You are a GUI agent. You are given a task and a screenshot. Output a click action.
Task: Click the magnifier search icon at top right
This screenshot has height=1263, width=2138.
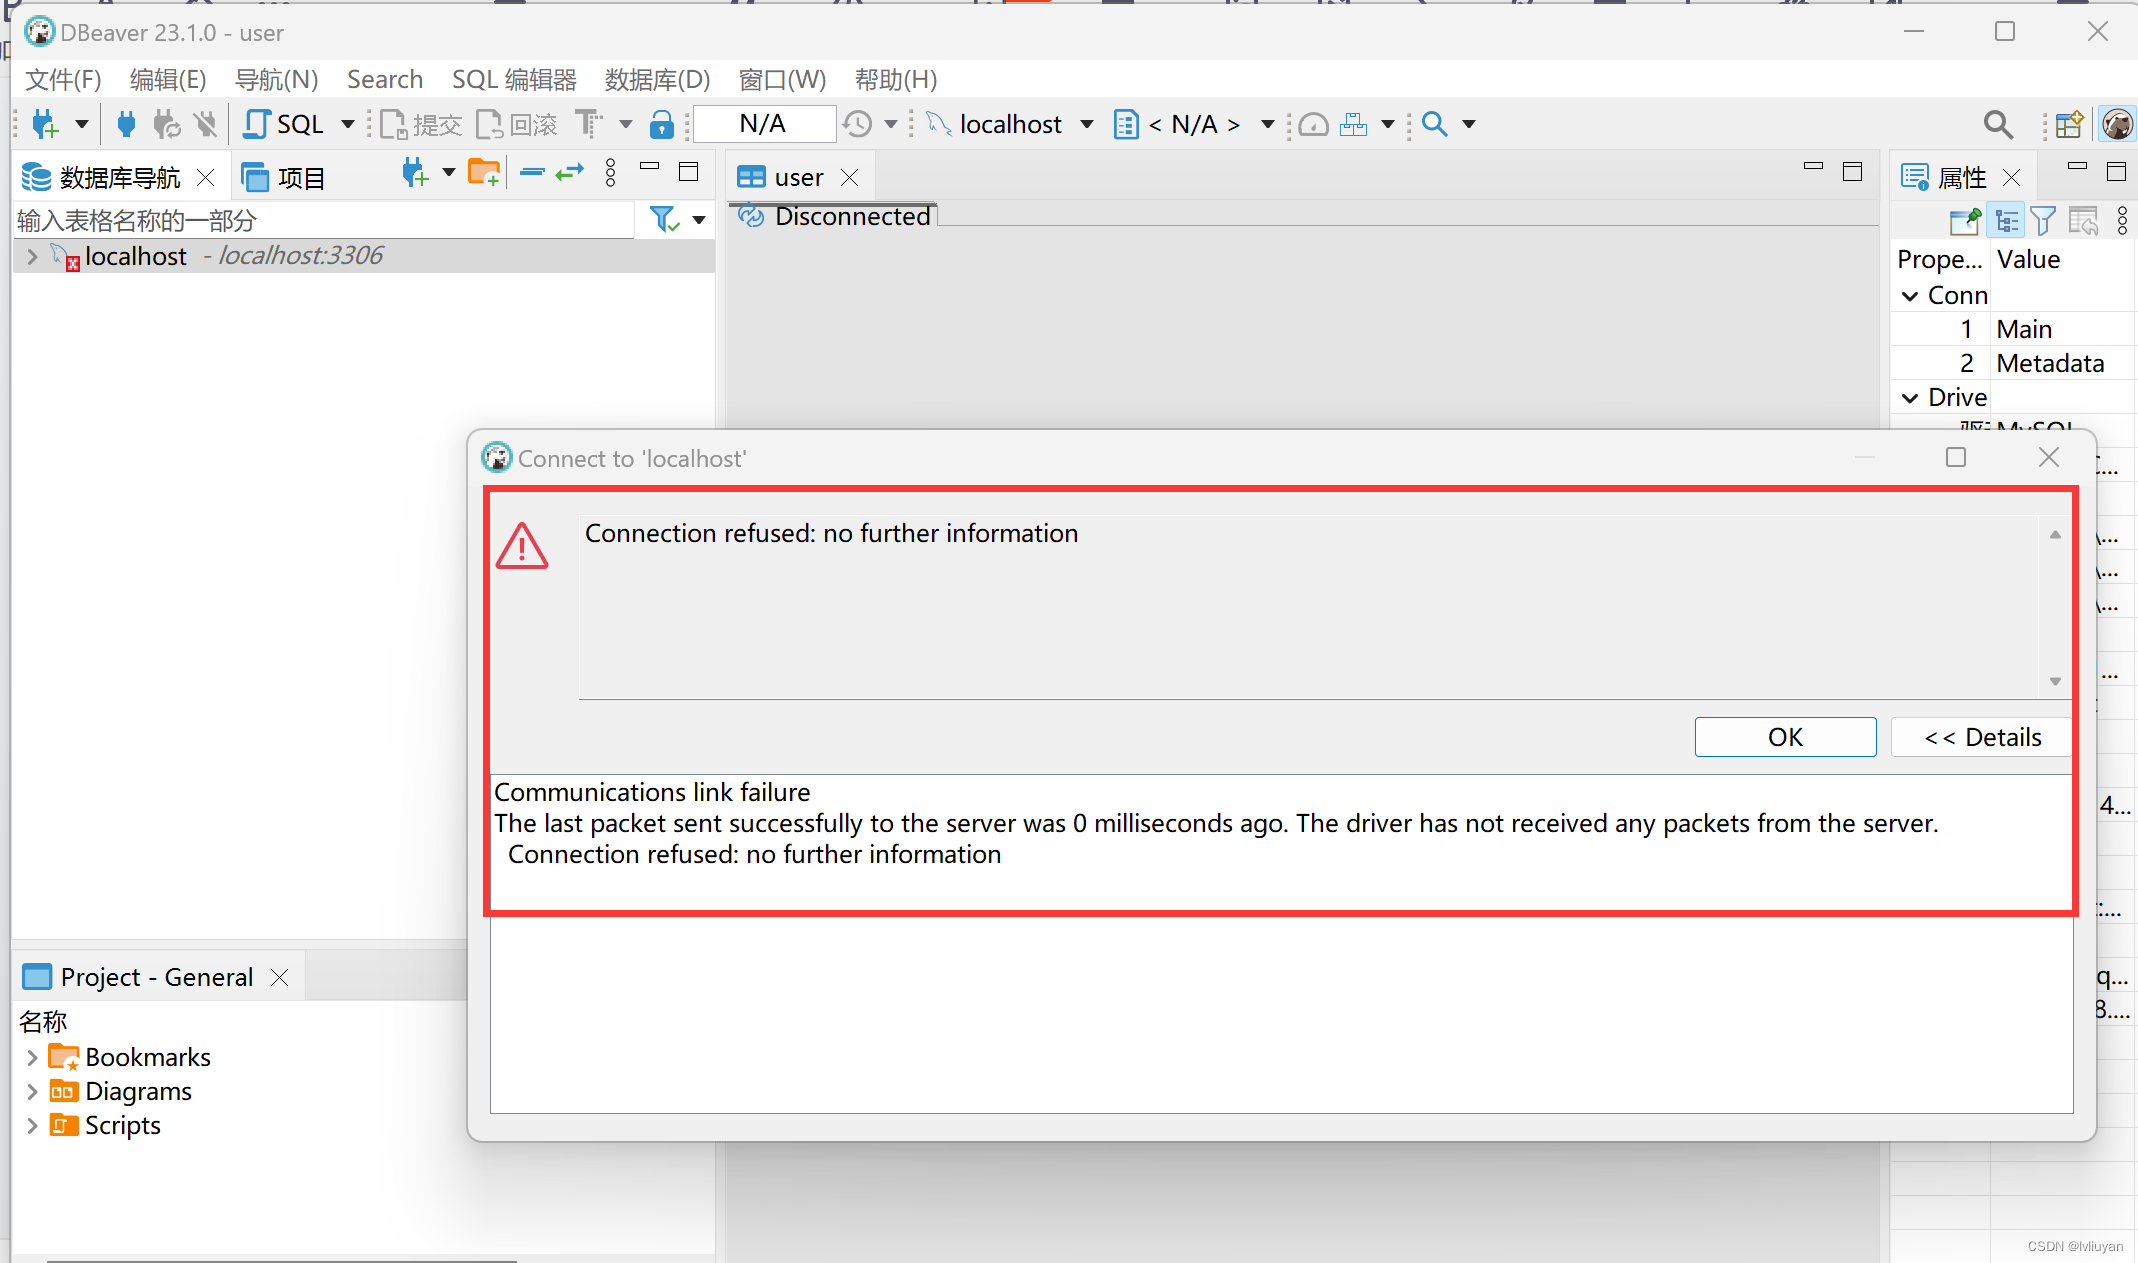(x=1997, y=124)
